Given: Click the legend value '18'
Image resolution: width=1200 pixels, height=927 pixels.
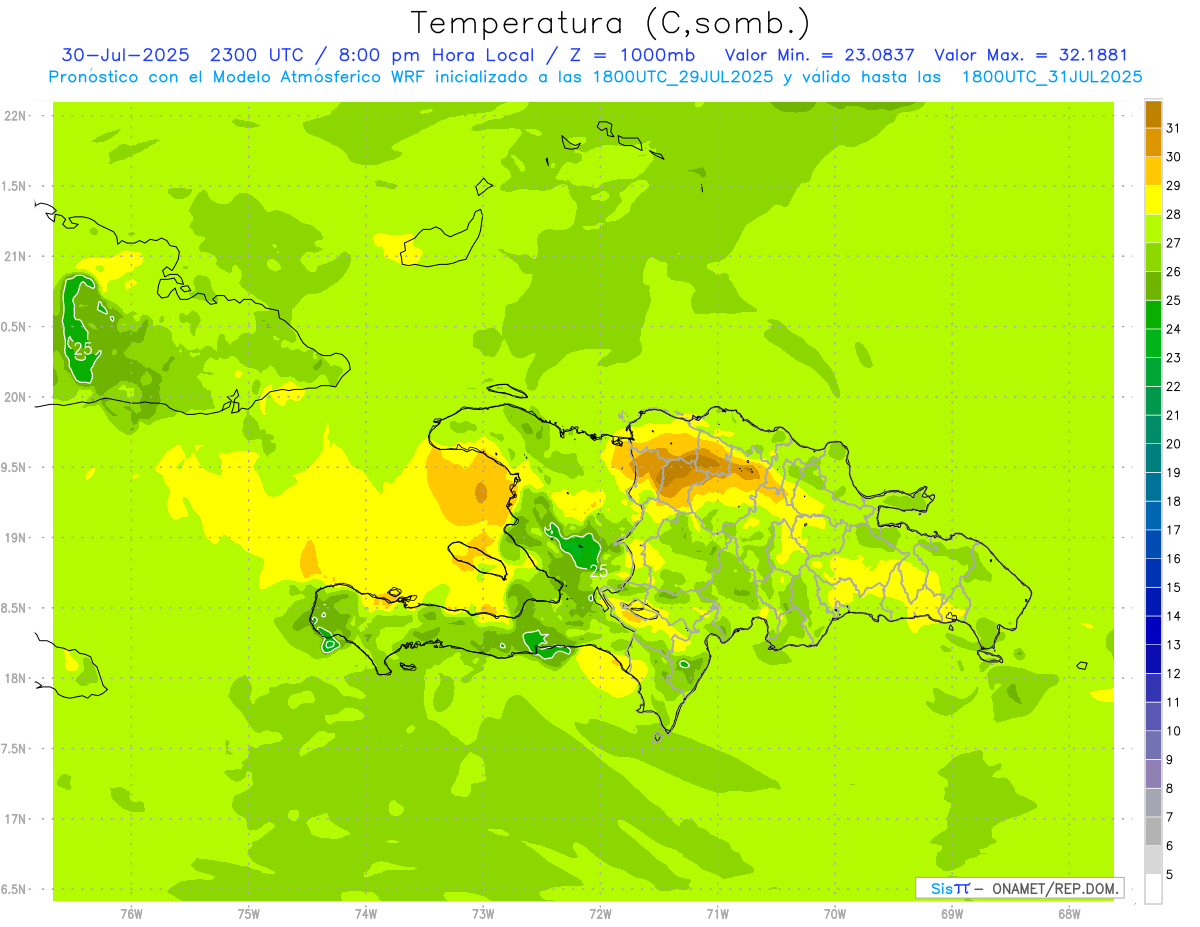Looking at the screenshot, I should pyautogui.click(x=1173, y=501).
